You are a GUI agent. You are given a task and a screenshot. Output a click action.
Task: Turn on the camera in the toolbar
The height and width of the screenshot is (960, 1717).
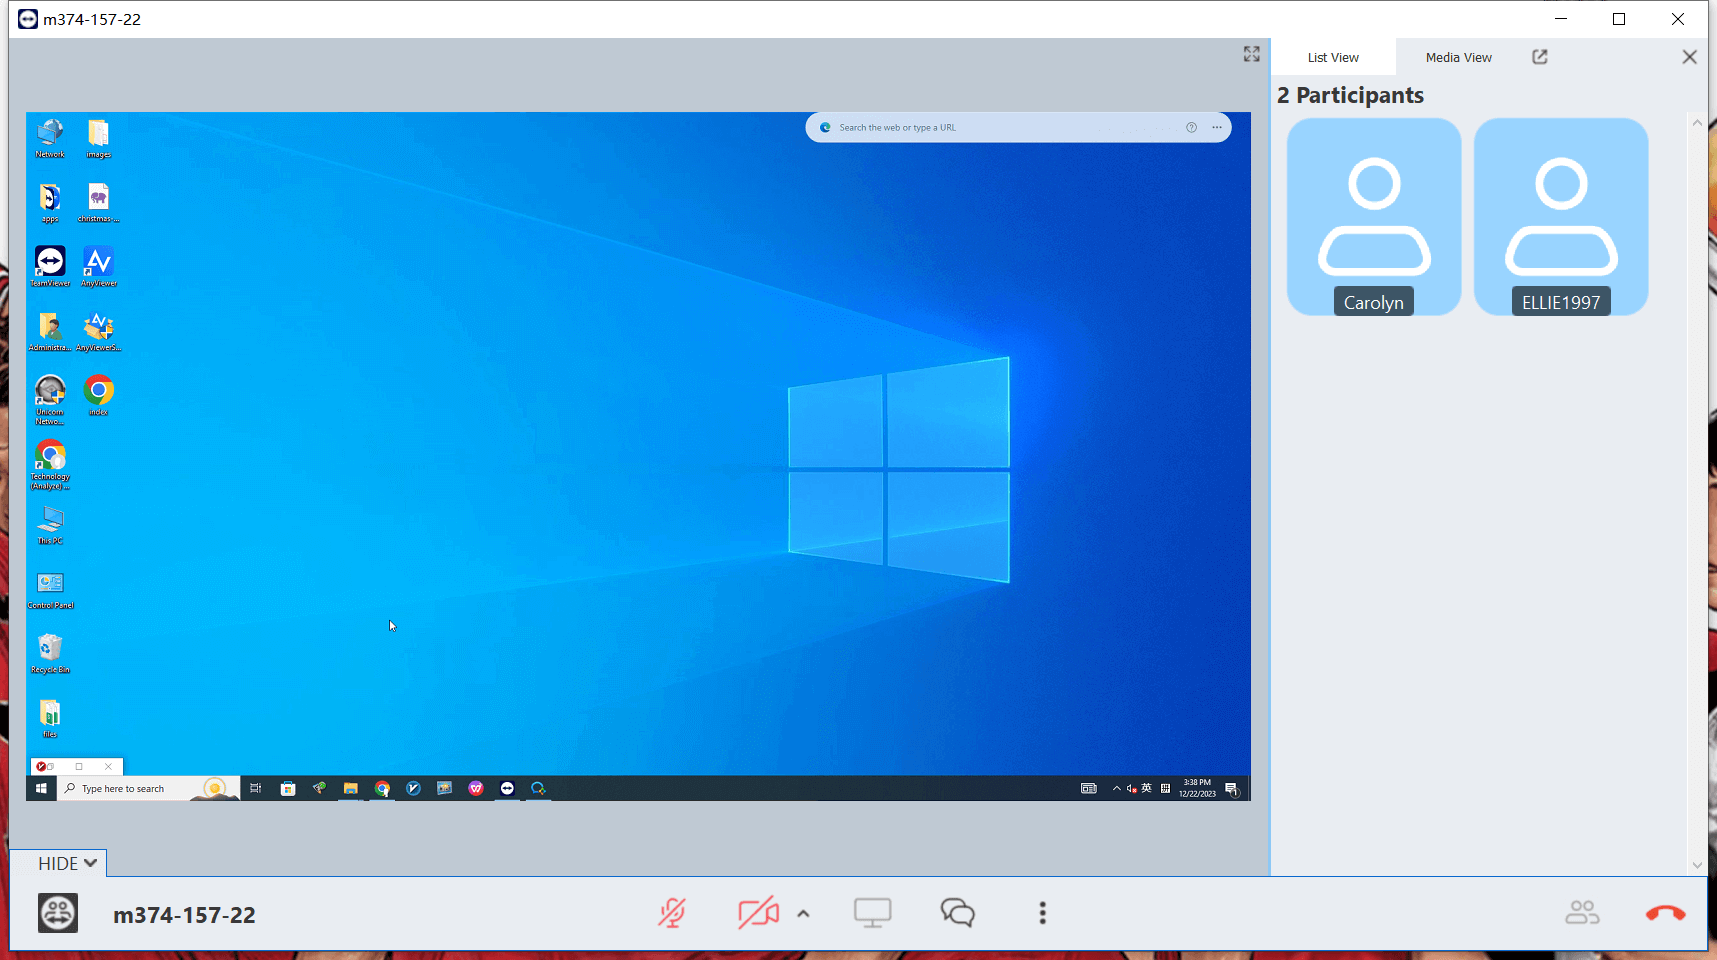pyautogui.click(x=758, y=913)
